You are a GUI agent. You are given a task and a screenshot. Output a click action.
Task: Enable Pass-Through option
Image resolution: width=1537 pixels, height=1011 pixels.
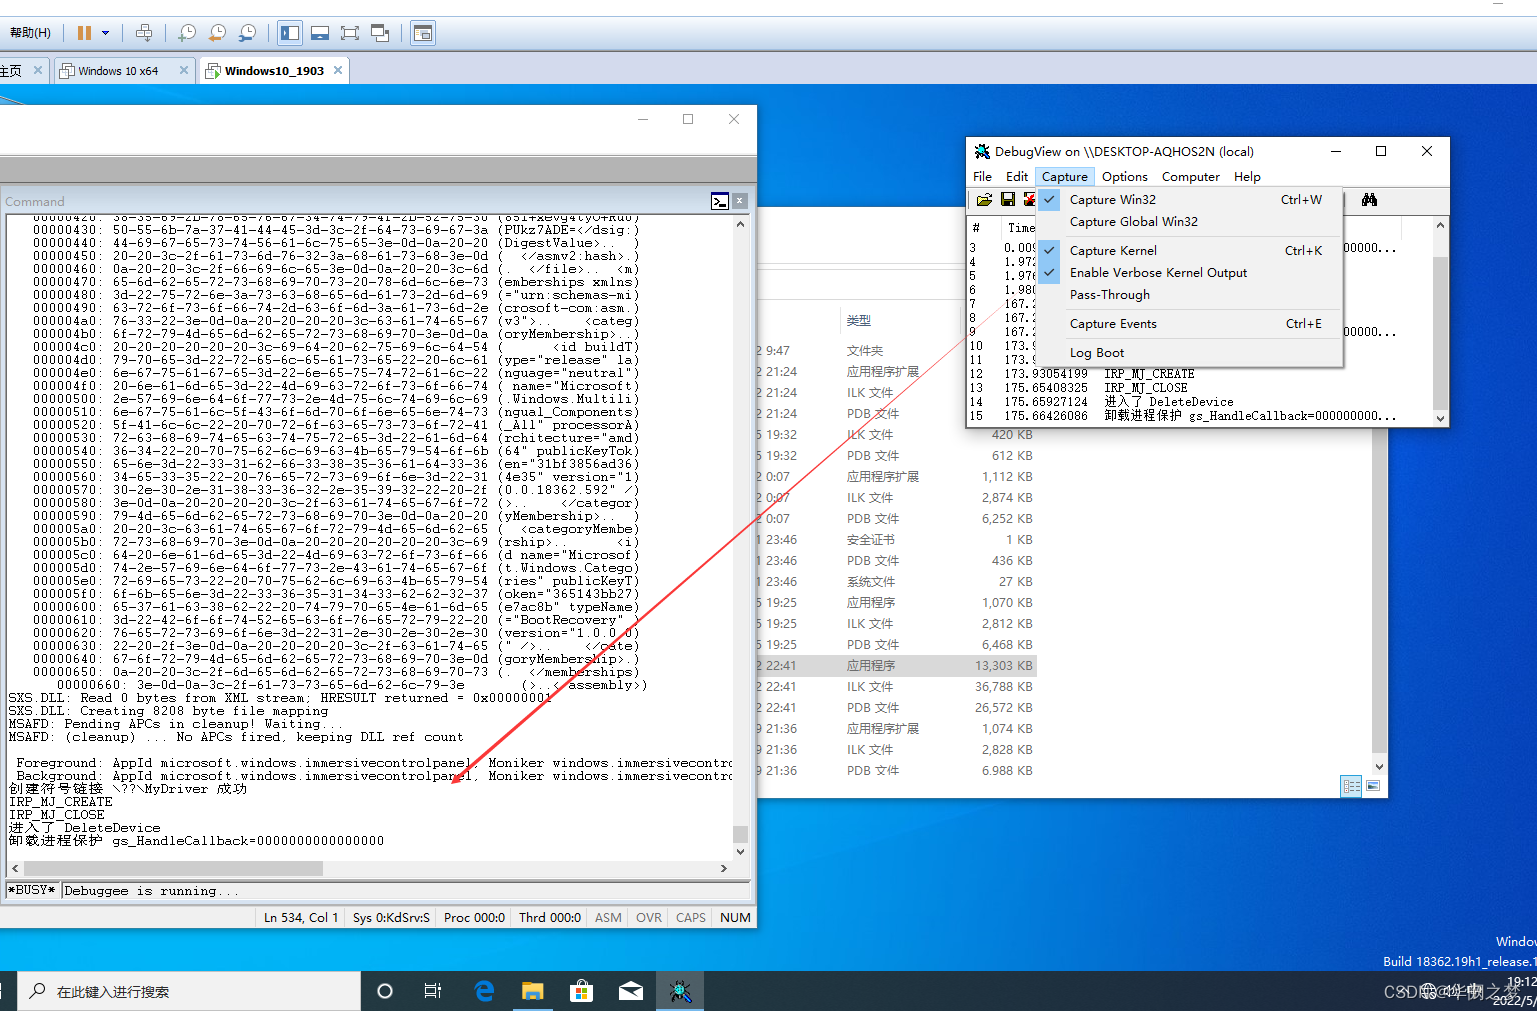[x=1189, y=294]
